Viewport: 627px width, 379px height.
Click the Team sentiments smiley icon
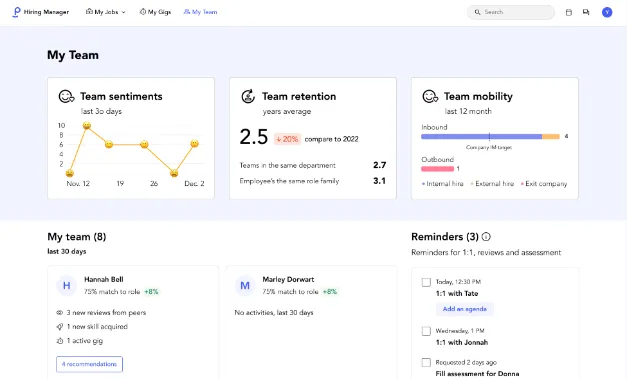tap(66, 96)
